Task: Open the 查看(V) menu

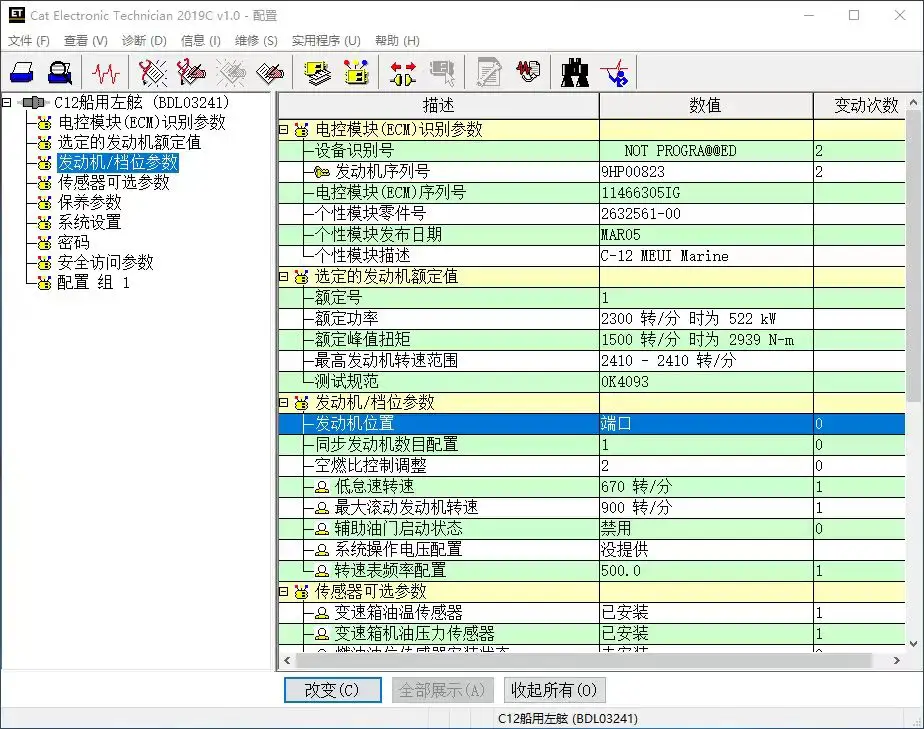Action: point(85,41)
